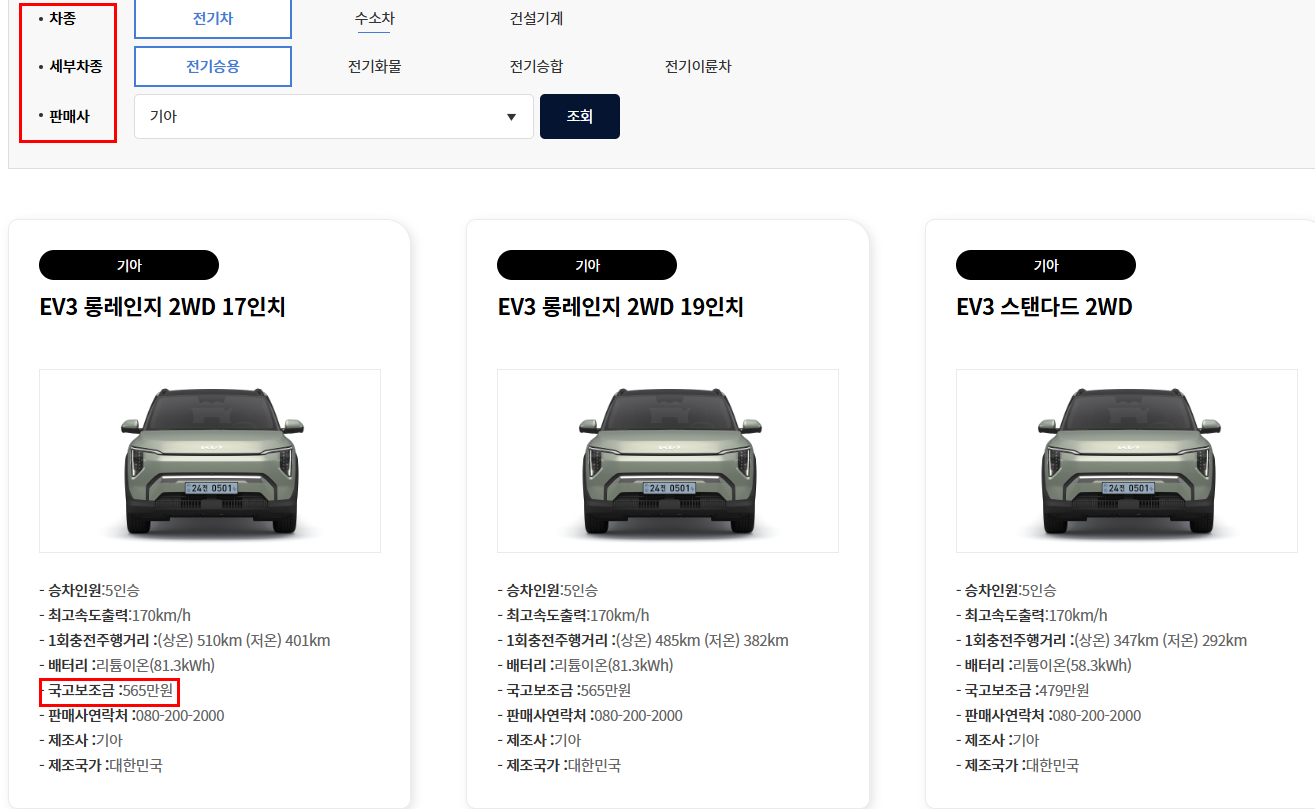Screen dimensions: 1315x809
Task: Click 승차인원 5인승 on 19인치 card
Action: [x=547, y=590]
